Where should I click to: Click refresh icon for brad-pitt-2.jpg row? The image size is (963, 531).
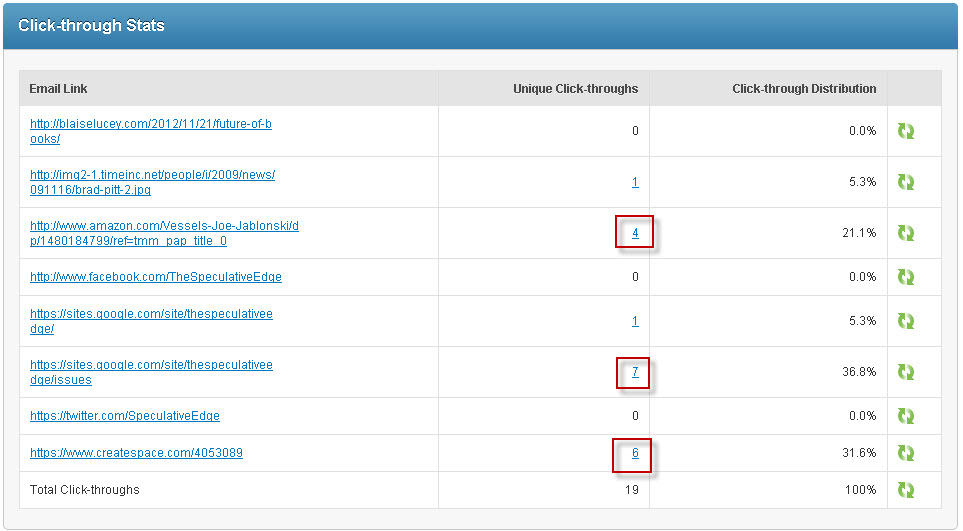click(906, 182)
